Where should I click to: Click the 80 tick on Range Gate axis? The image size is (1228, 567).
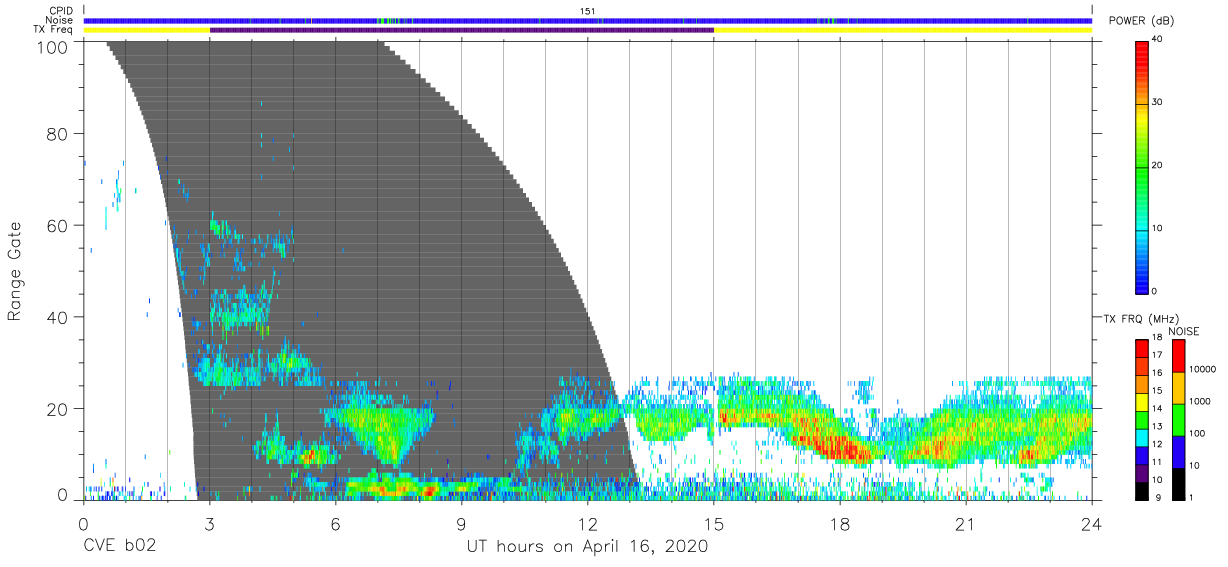[x=57, y=134]
